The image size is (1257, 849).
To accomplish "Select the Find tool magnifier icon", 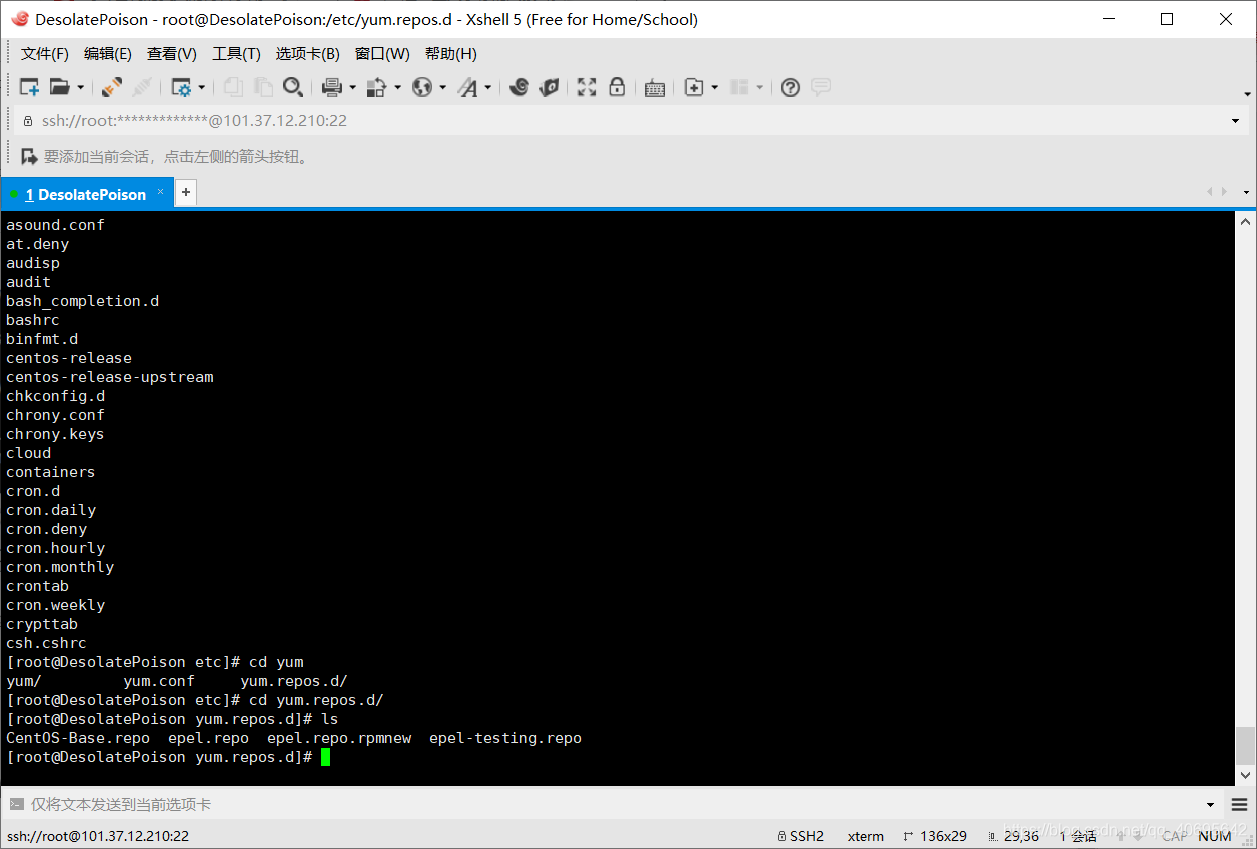I will click(x=294, y=87).
